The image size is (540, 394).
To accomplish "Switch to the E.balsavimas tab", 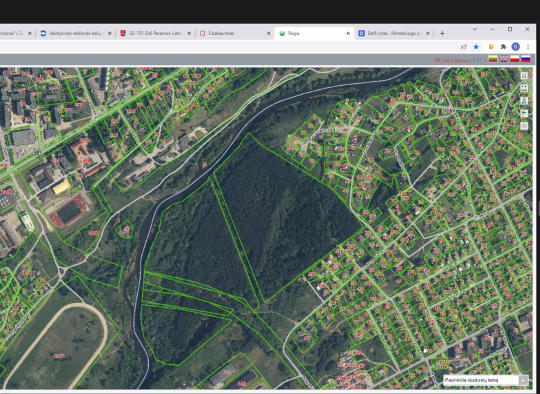I will click(235, 33).
